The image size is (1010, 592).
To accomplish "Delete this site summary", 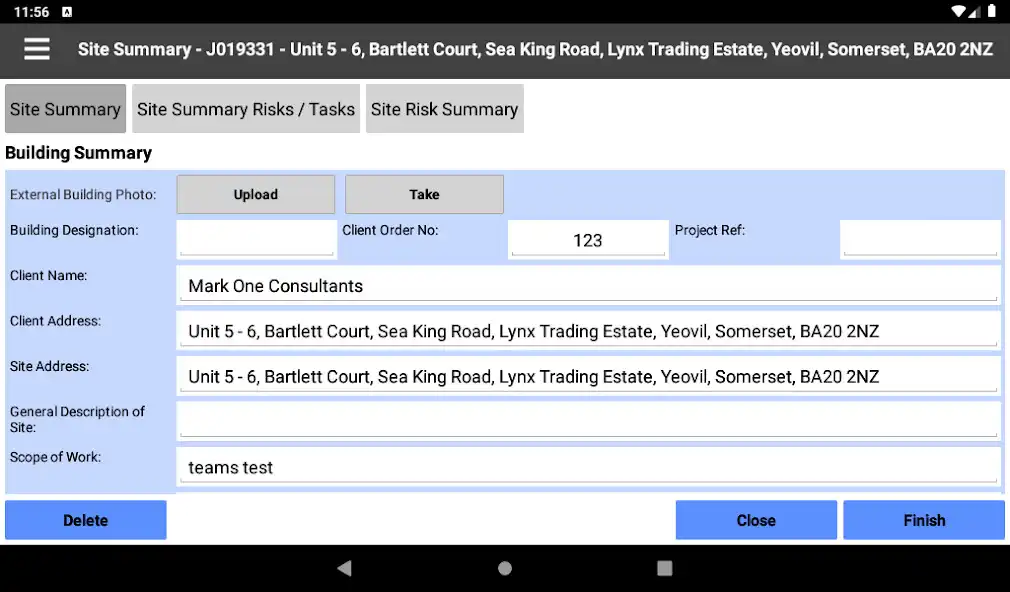I will 86,520.
